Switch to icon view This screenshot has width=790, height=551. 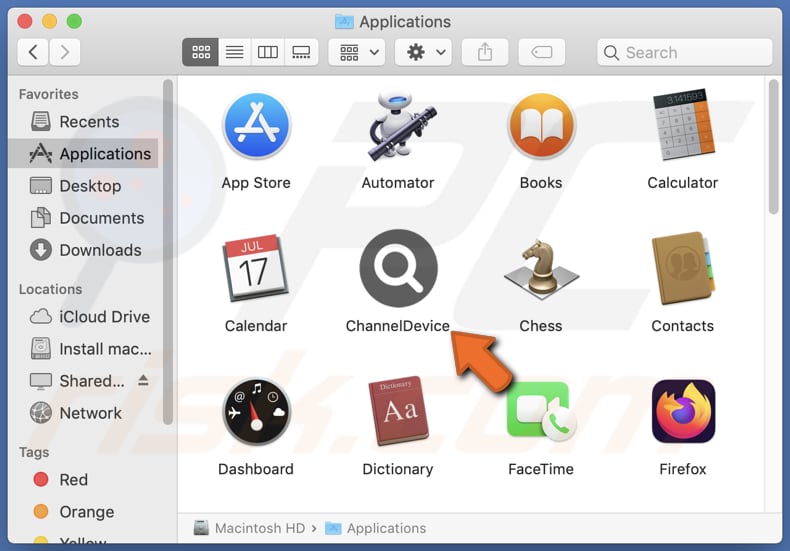pyautogui.click(x=201, y=52)
